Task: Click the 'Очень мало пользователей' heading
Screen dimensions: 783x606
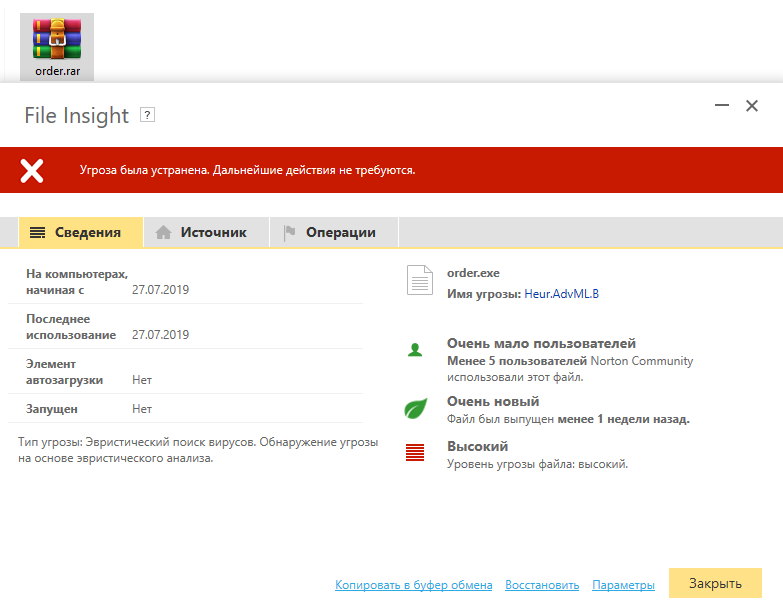Action: point(541,343)
